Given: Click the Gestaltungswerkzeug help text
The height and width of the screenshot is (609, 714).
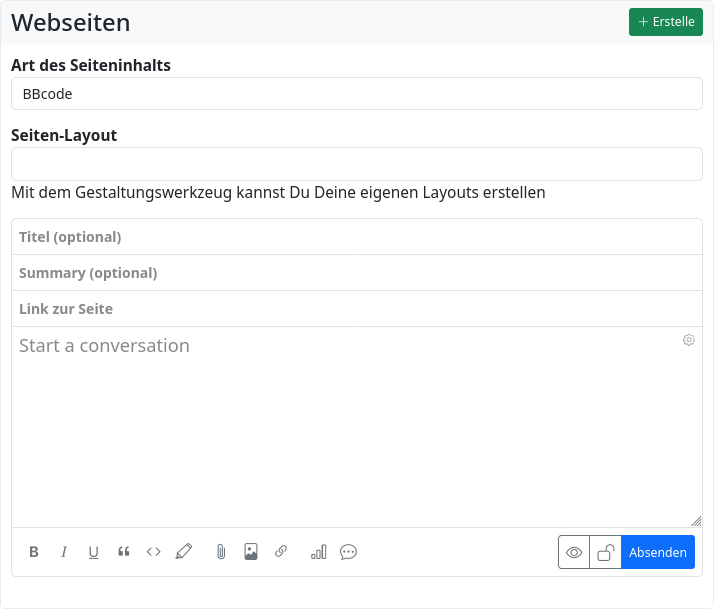Looking at the screenshot, I should click(278, 193).
